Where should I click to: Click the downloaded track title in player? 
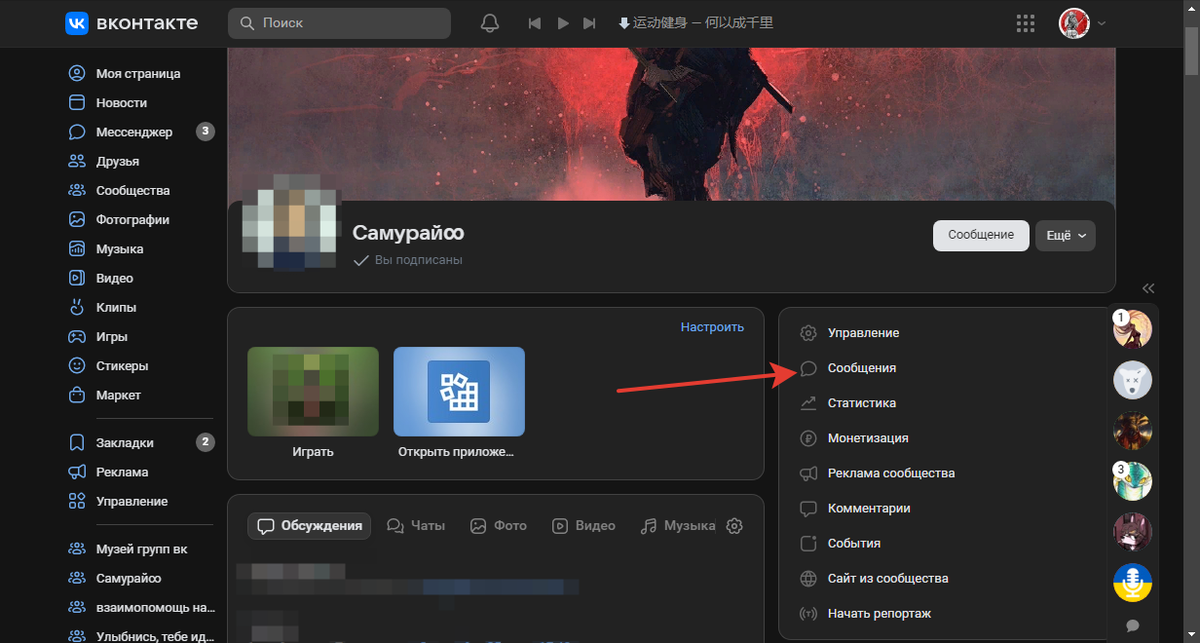696,23
